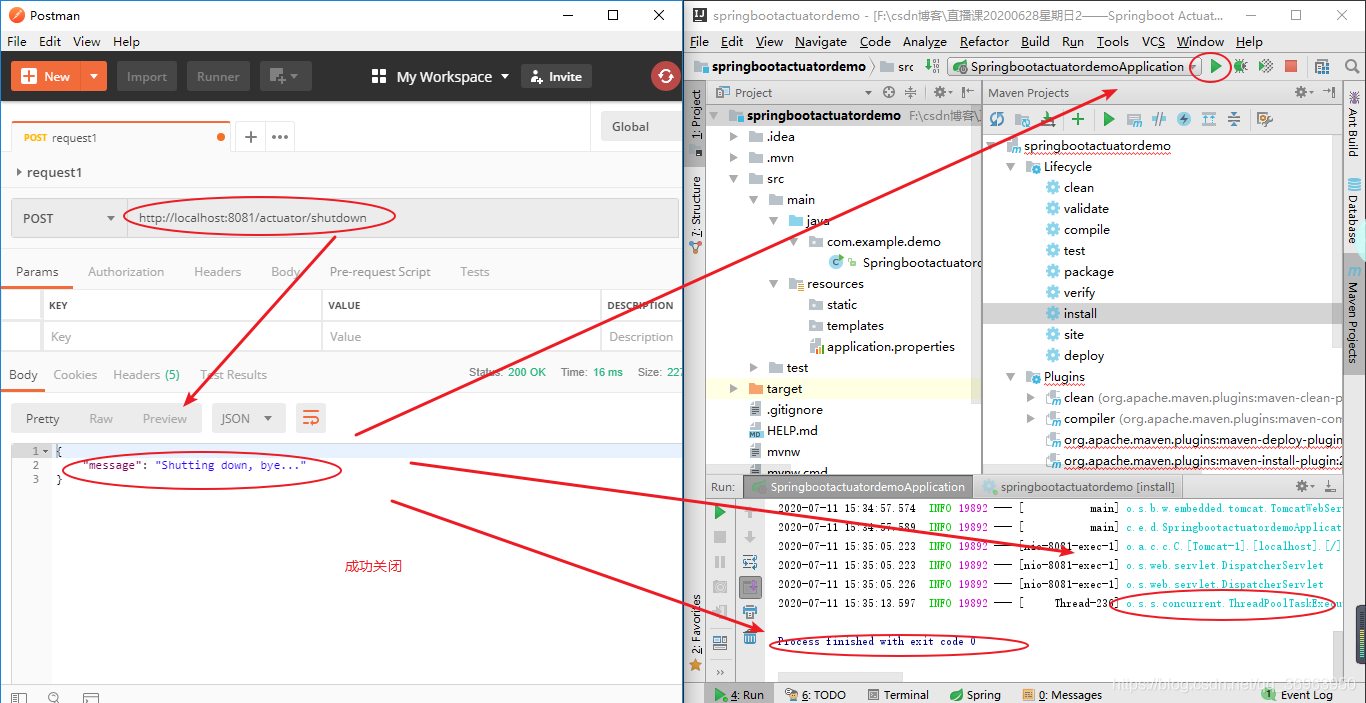Switch response view to Preview
Screen dimensions: 1366x703
pos(165,418)
